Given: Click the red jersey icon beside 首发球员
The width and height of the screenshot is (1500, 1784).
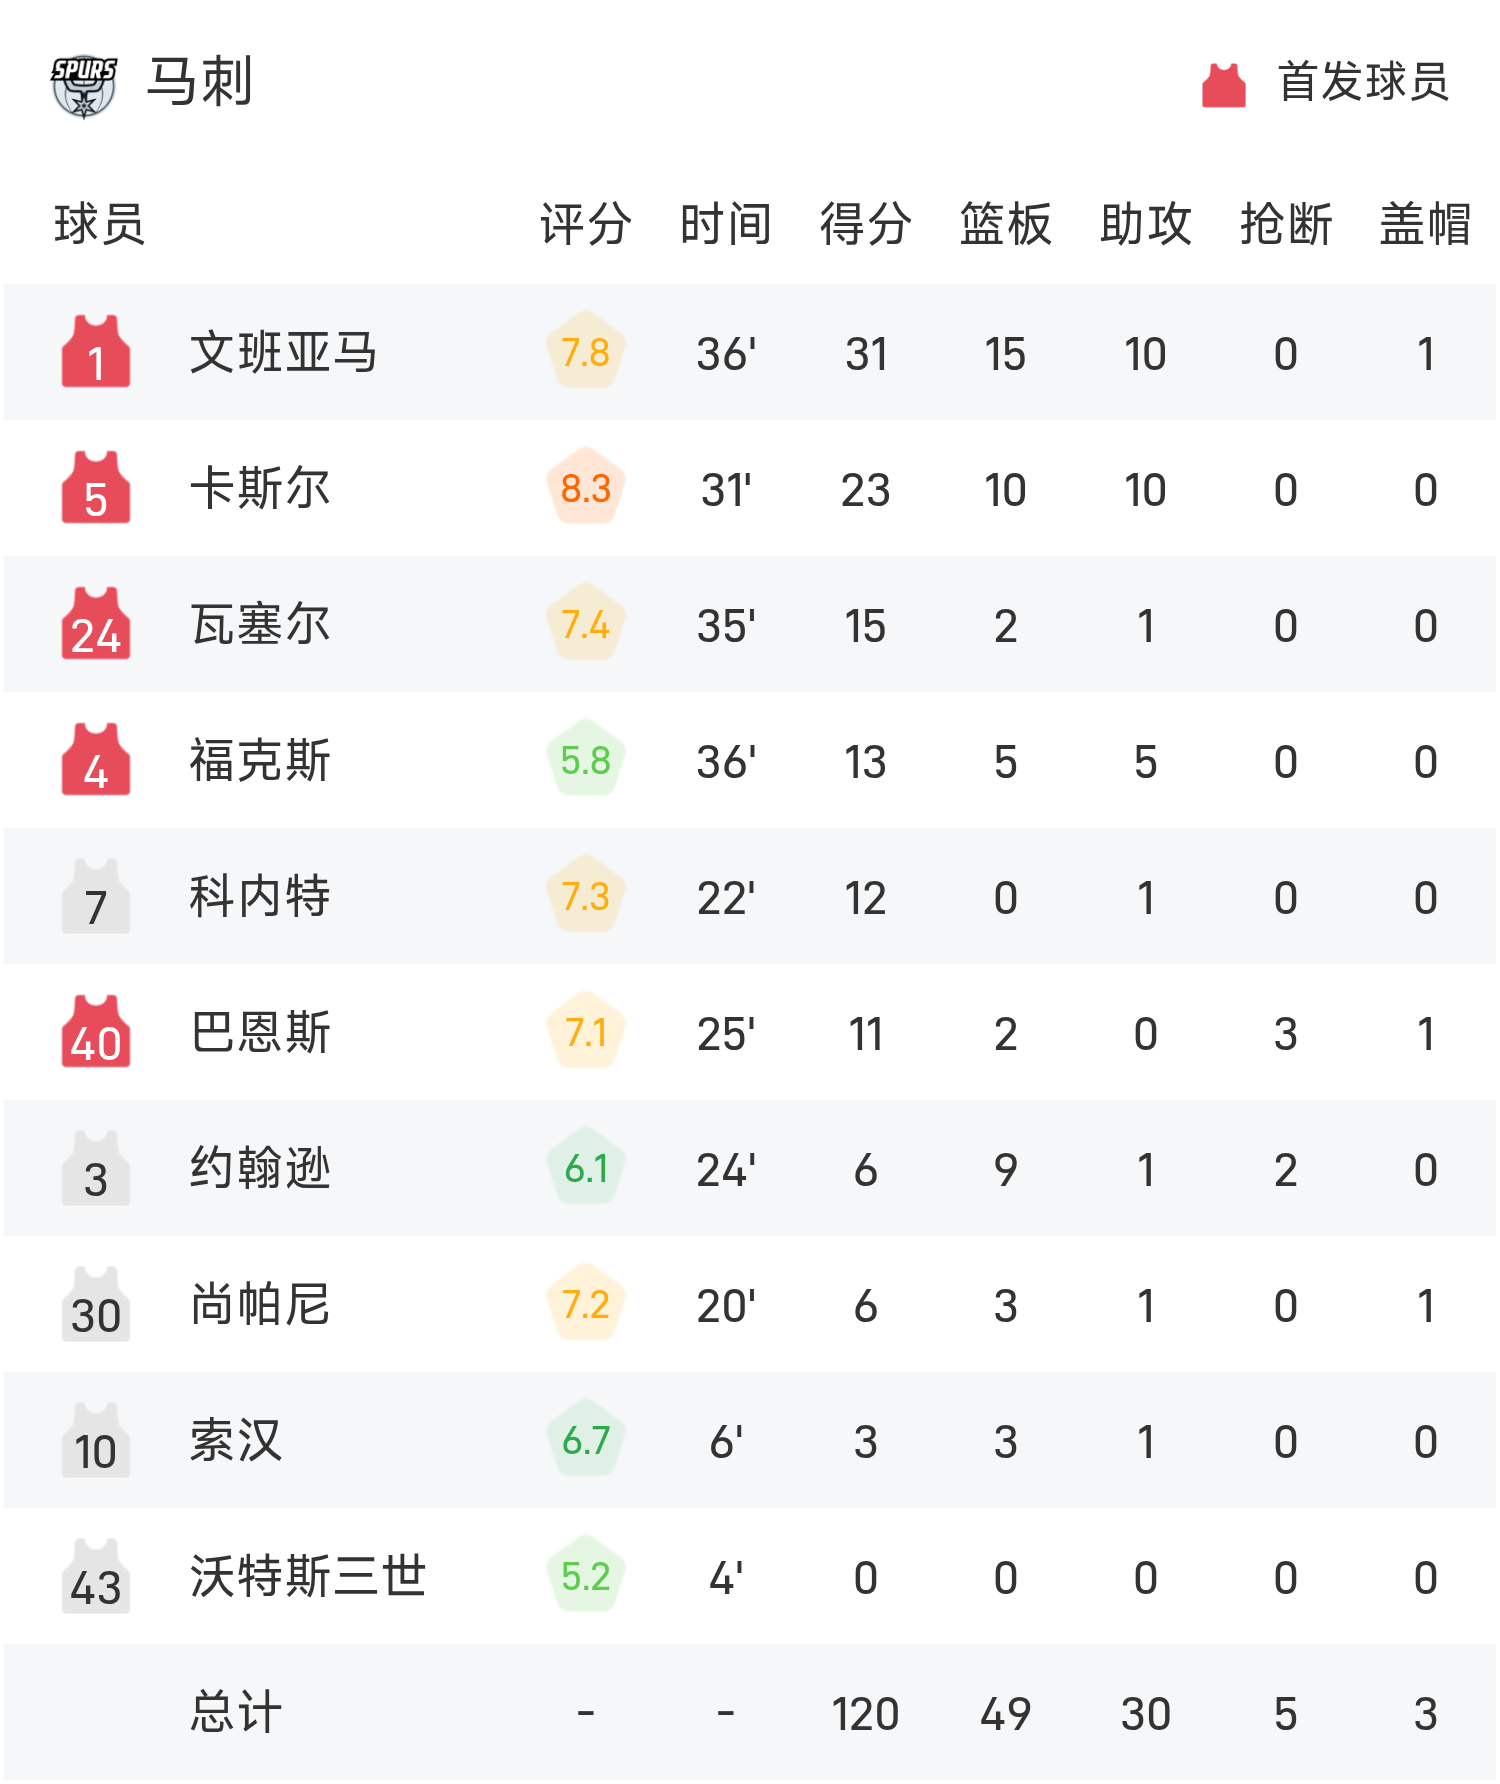Looking at the screenshot, I should (x=1223, y=85).
